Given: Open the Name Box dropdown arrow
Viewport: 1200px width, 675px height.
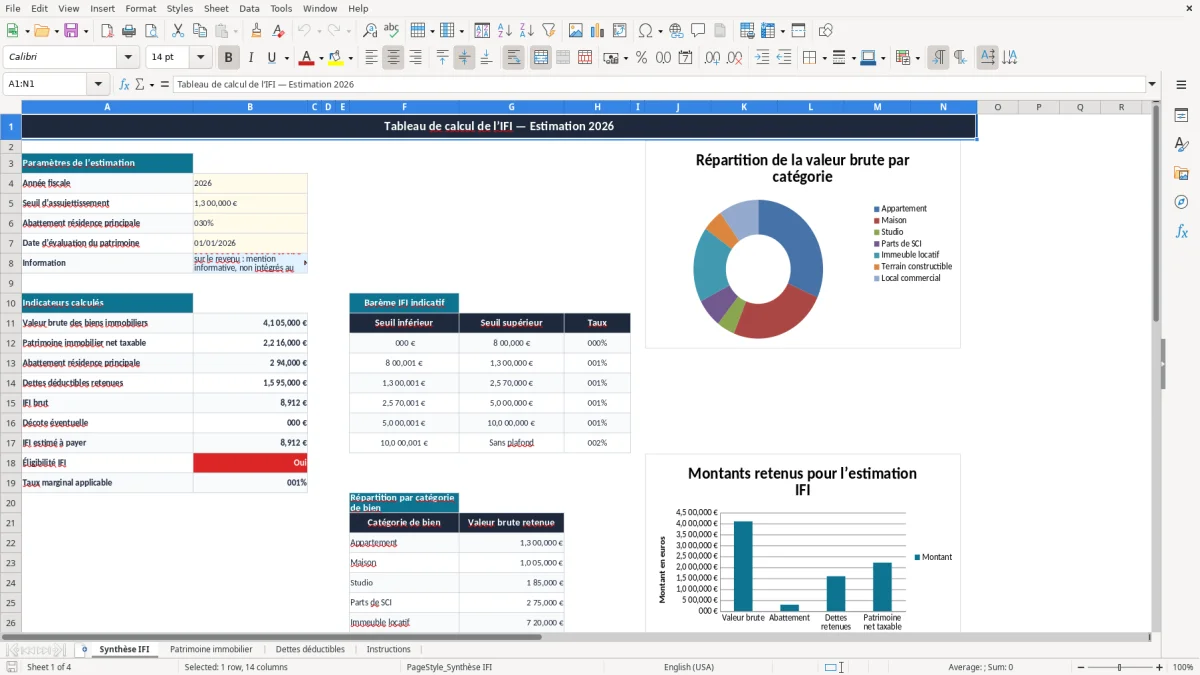Looking at the screenshot, I should [x=98, y=84].
